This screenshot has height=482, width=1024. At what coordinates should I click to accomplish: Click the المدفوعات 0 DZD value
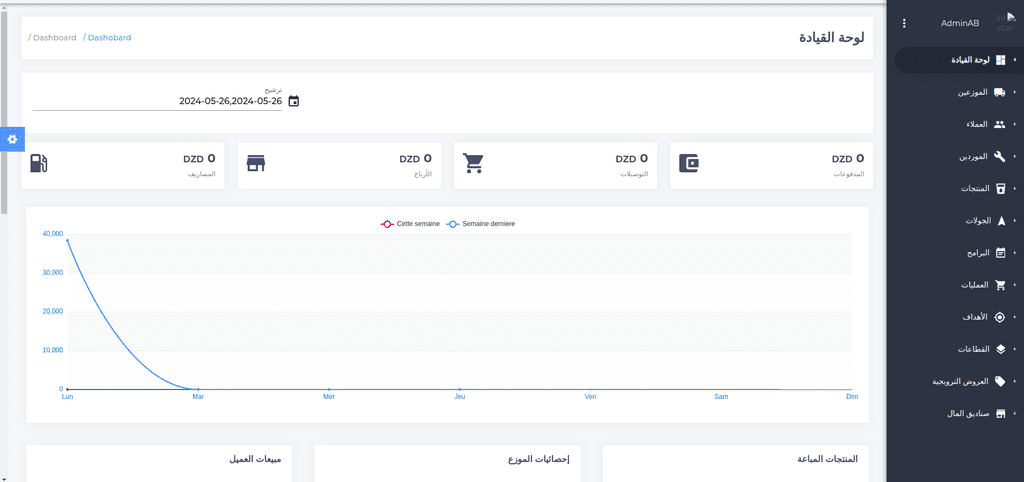click(848, 158)
